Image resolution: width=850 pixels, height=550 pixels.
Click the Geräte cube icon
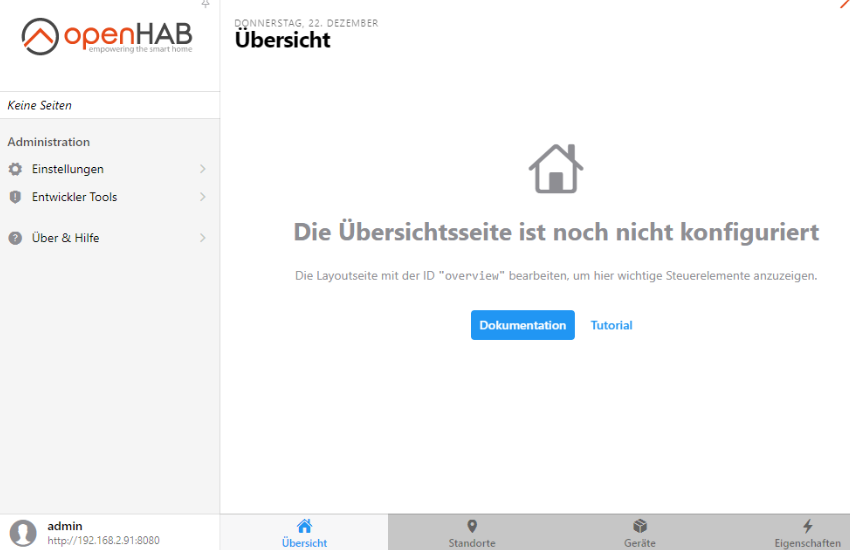click(x=640, y=526)
